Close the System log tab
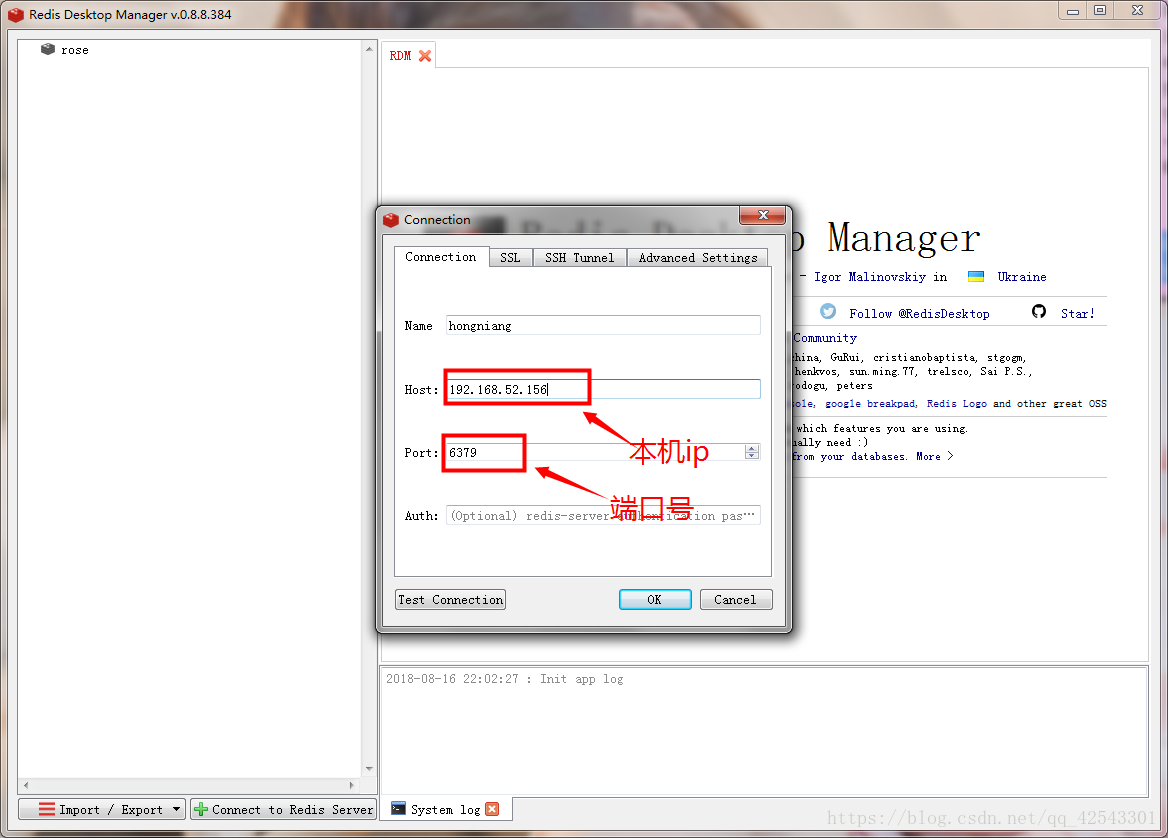This screenshot has width=1168, height=838. (x=492, y=809)
